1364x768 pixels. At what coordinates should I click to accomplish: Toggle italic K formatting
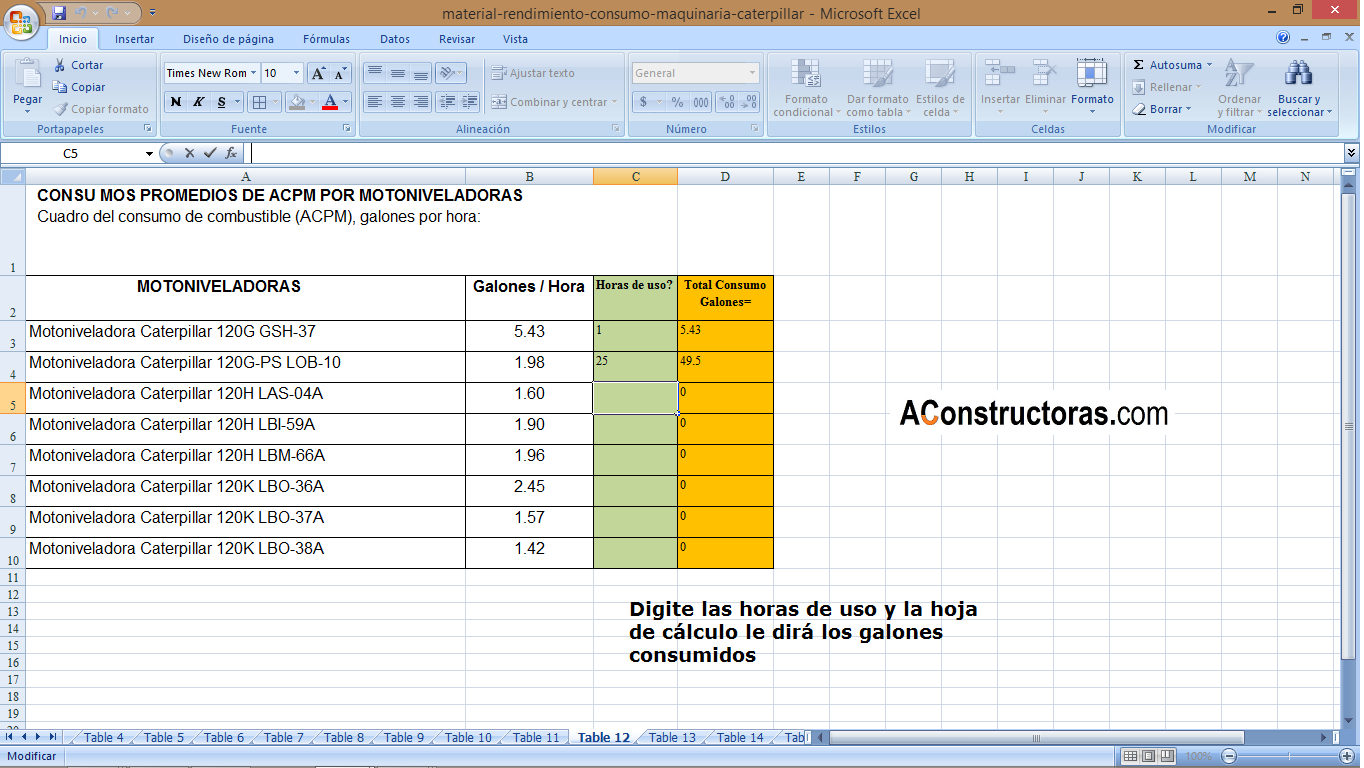[x=198, y=102]
